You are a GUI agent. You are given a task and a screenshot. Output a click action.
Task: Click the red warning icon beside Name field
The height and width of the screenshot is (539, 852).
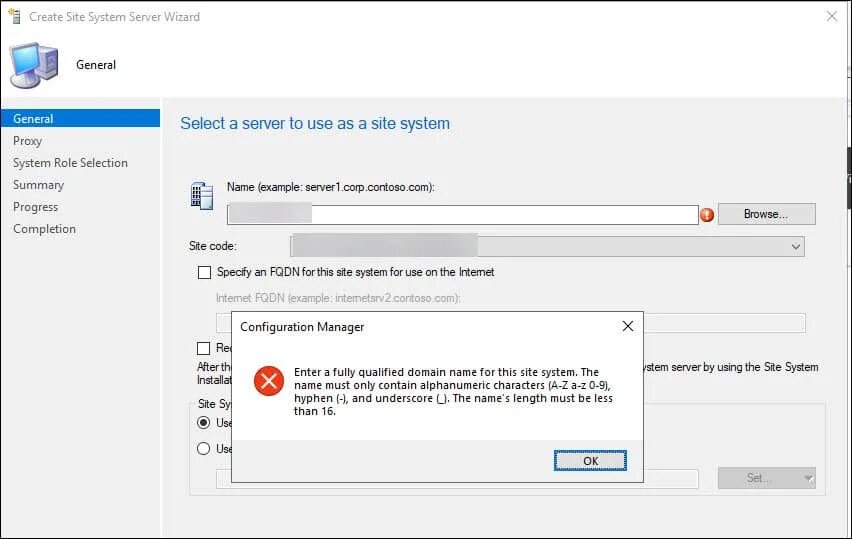point(707,215)
